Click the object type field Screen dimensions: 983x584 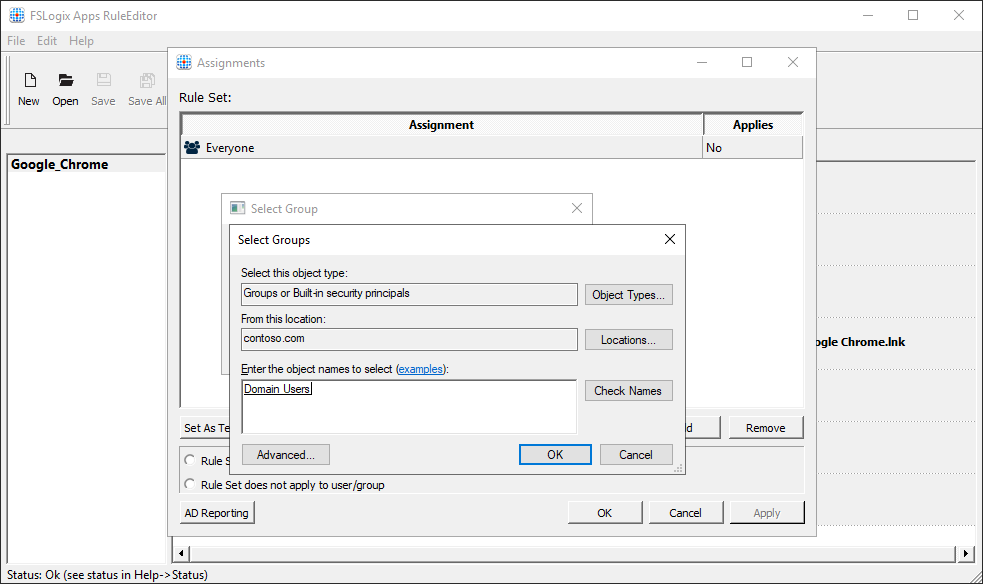(409, 294)
